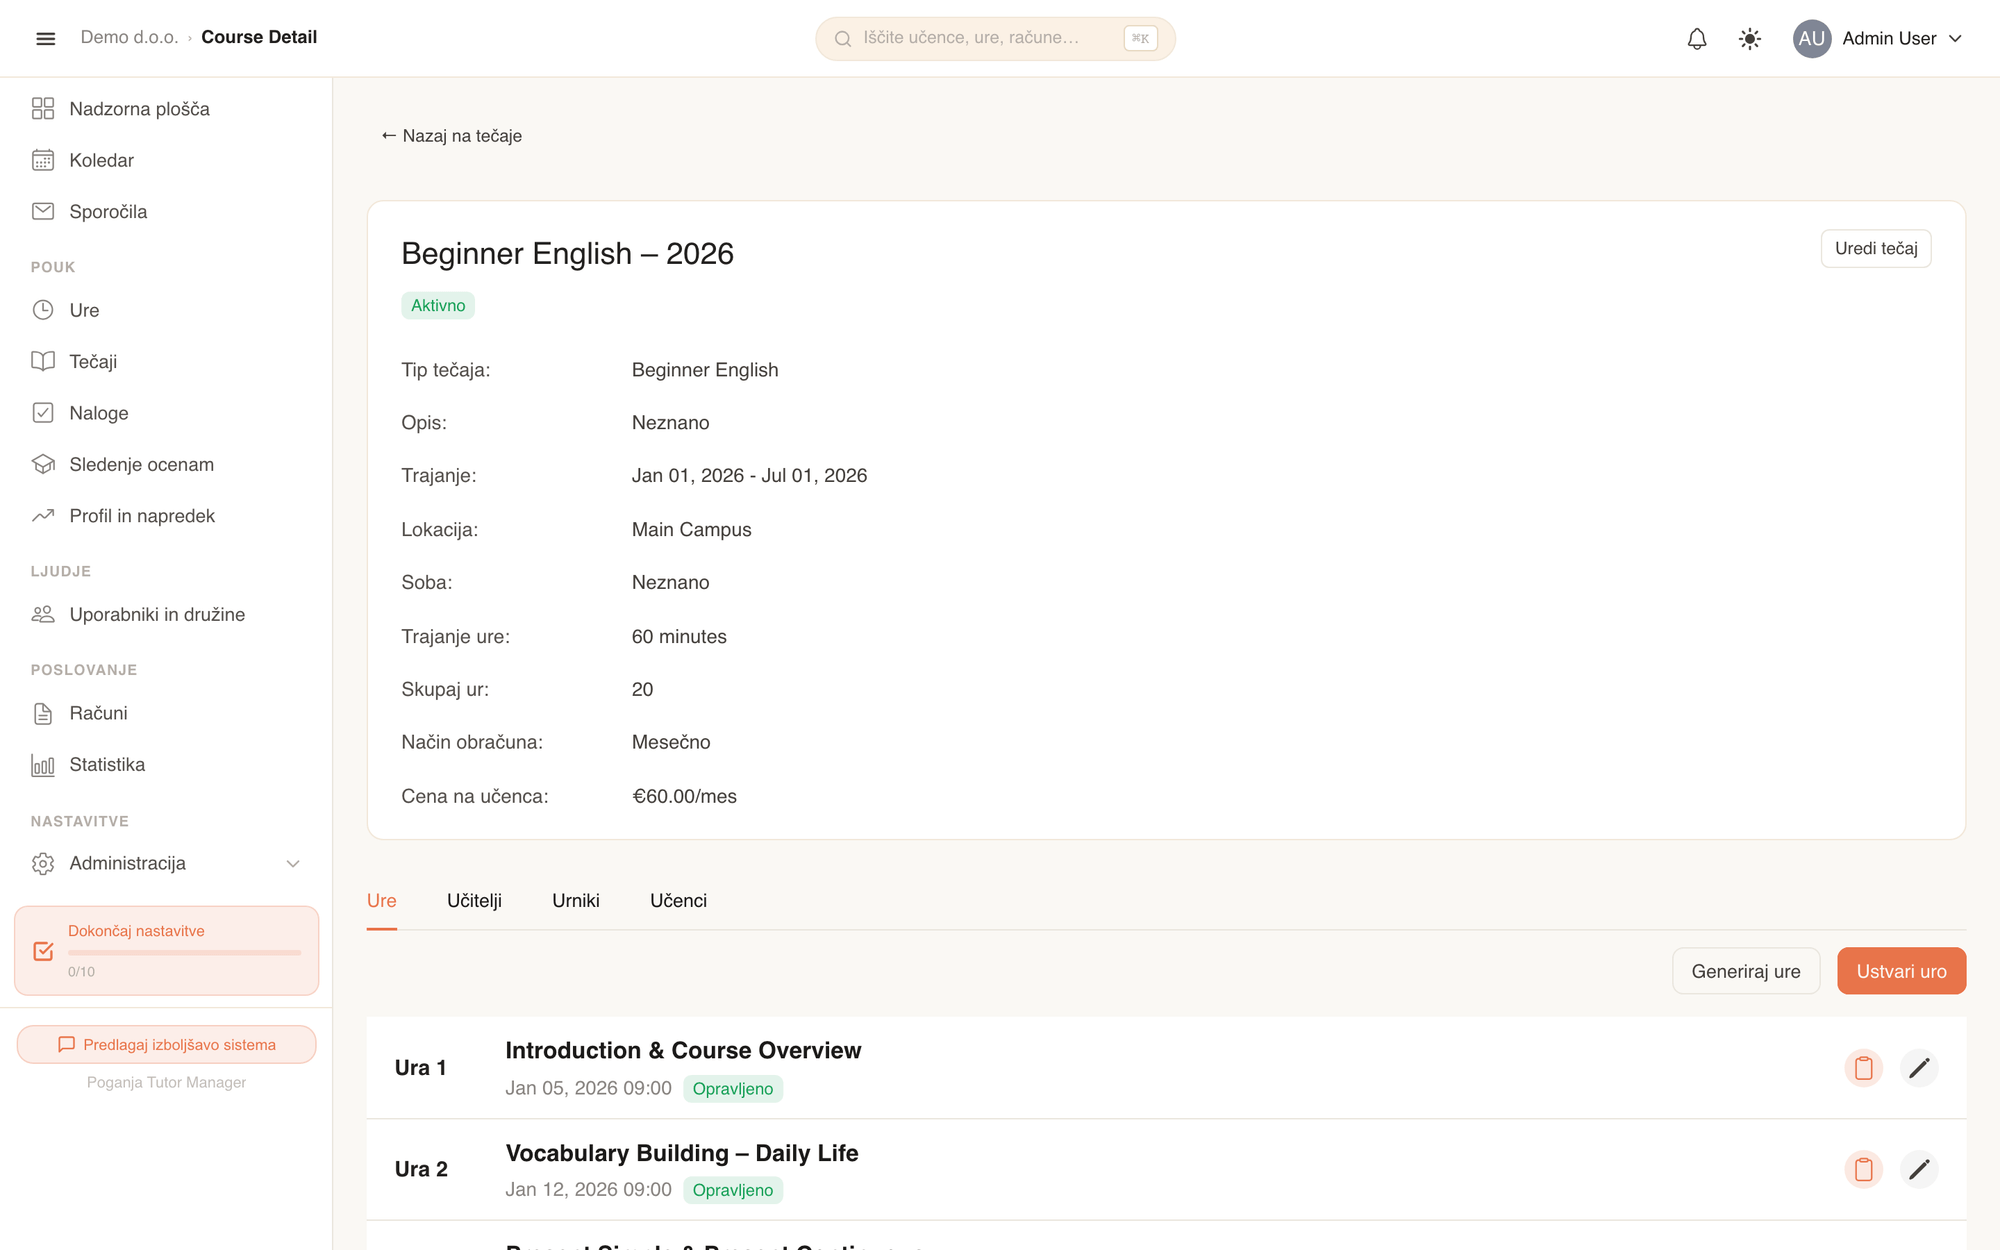The width and height of the screenshot is (2000, 1250).
Task: Open Nadzorna plošča dashboard icon
Action: click(x=43, y=109)
